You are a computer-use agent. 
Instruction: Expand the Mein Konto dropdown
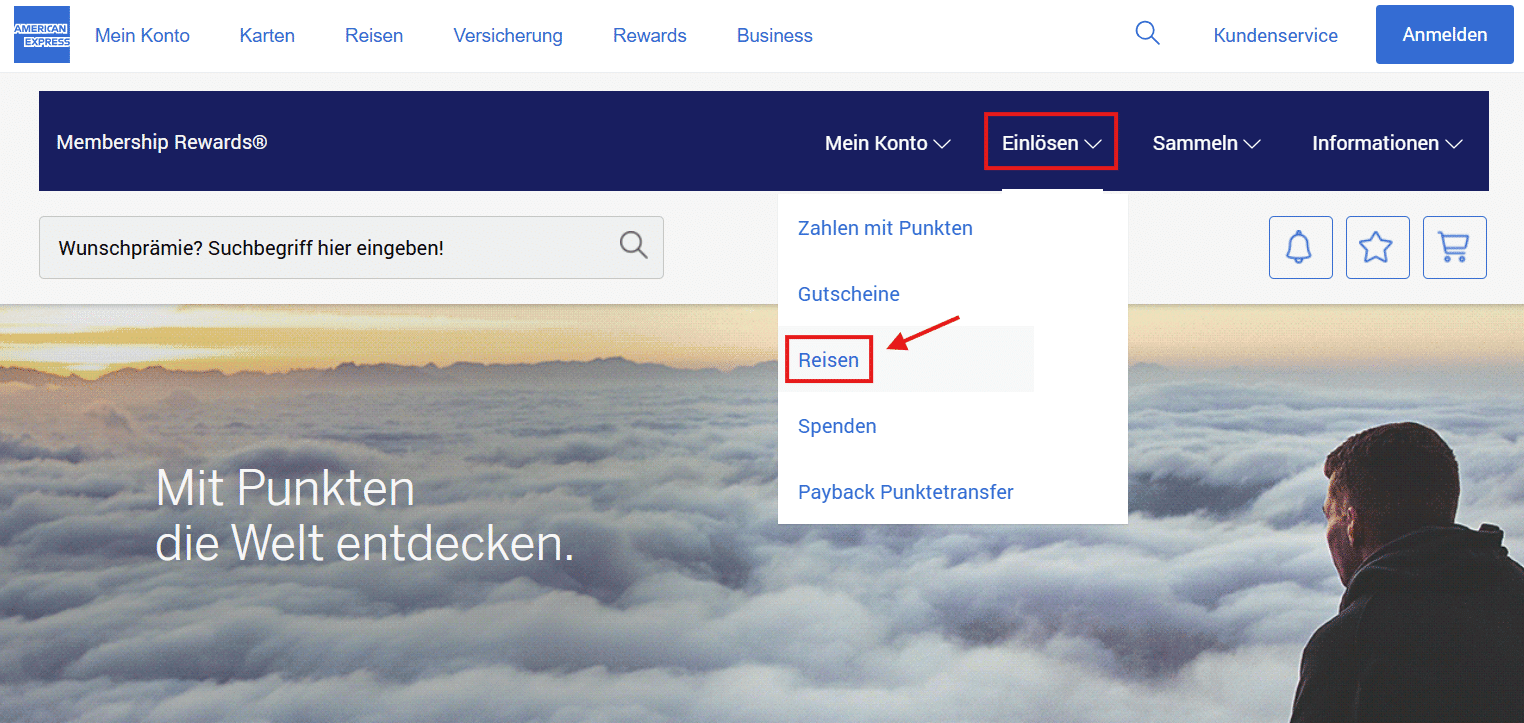[x=887, y=142]
